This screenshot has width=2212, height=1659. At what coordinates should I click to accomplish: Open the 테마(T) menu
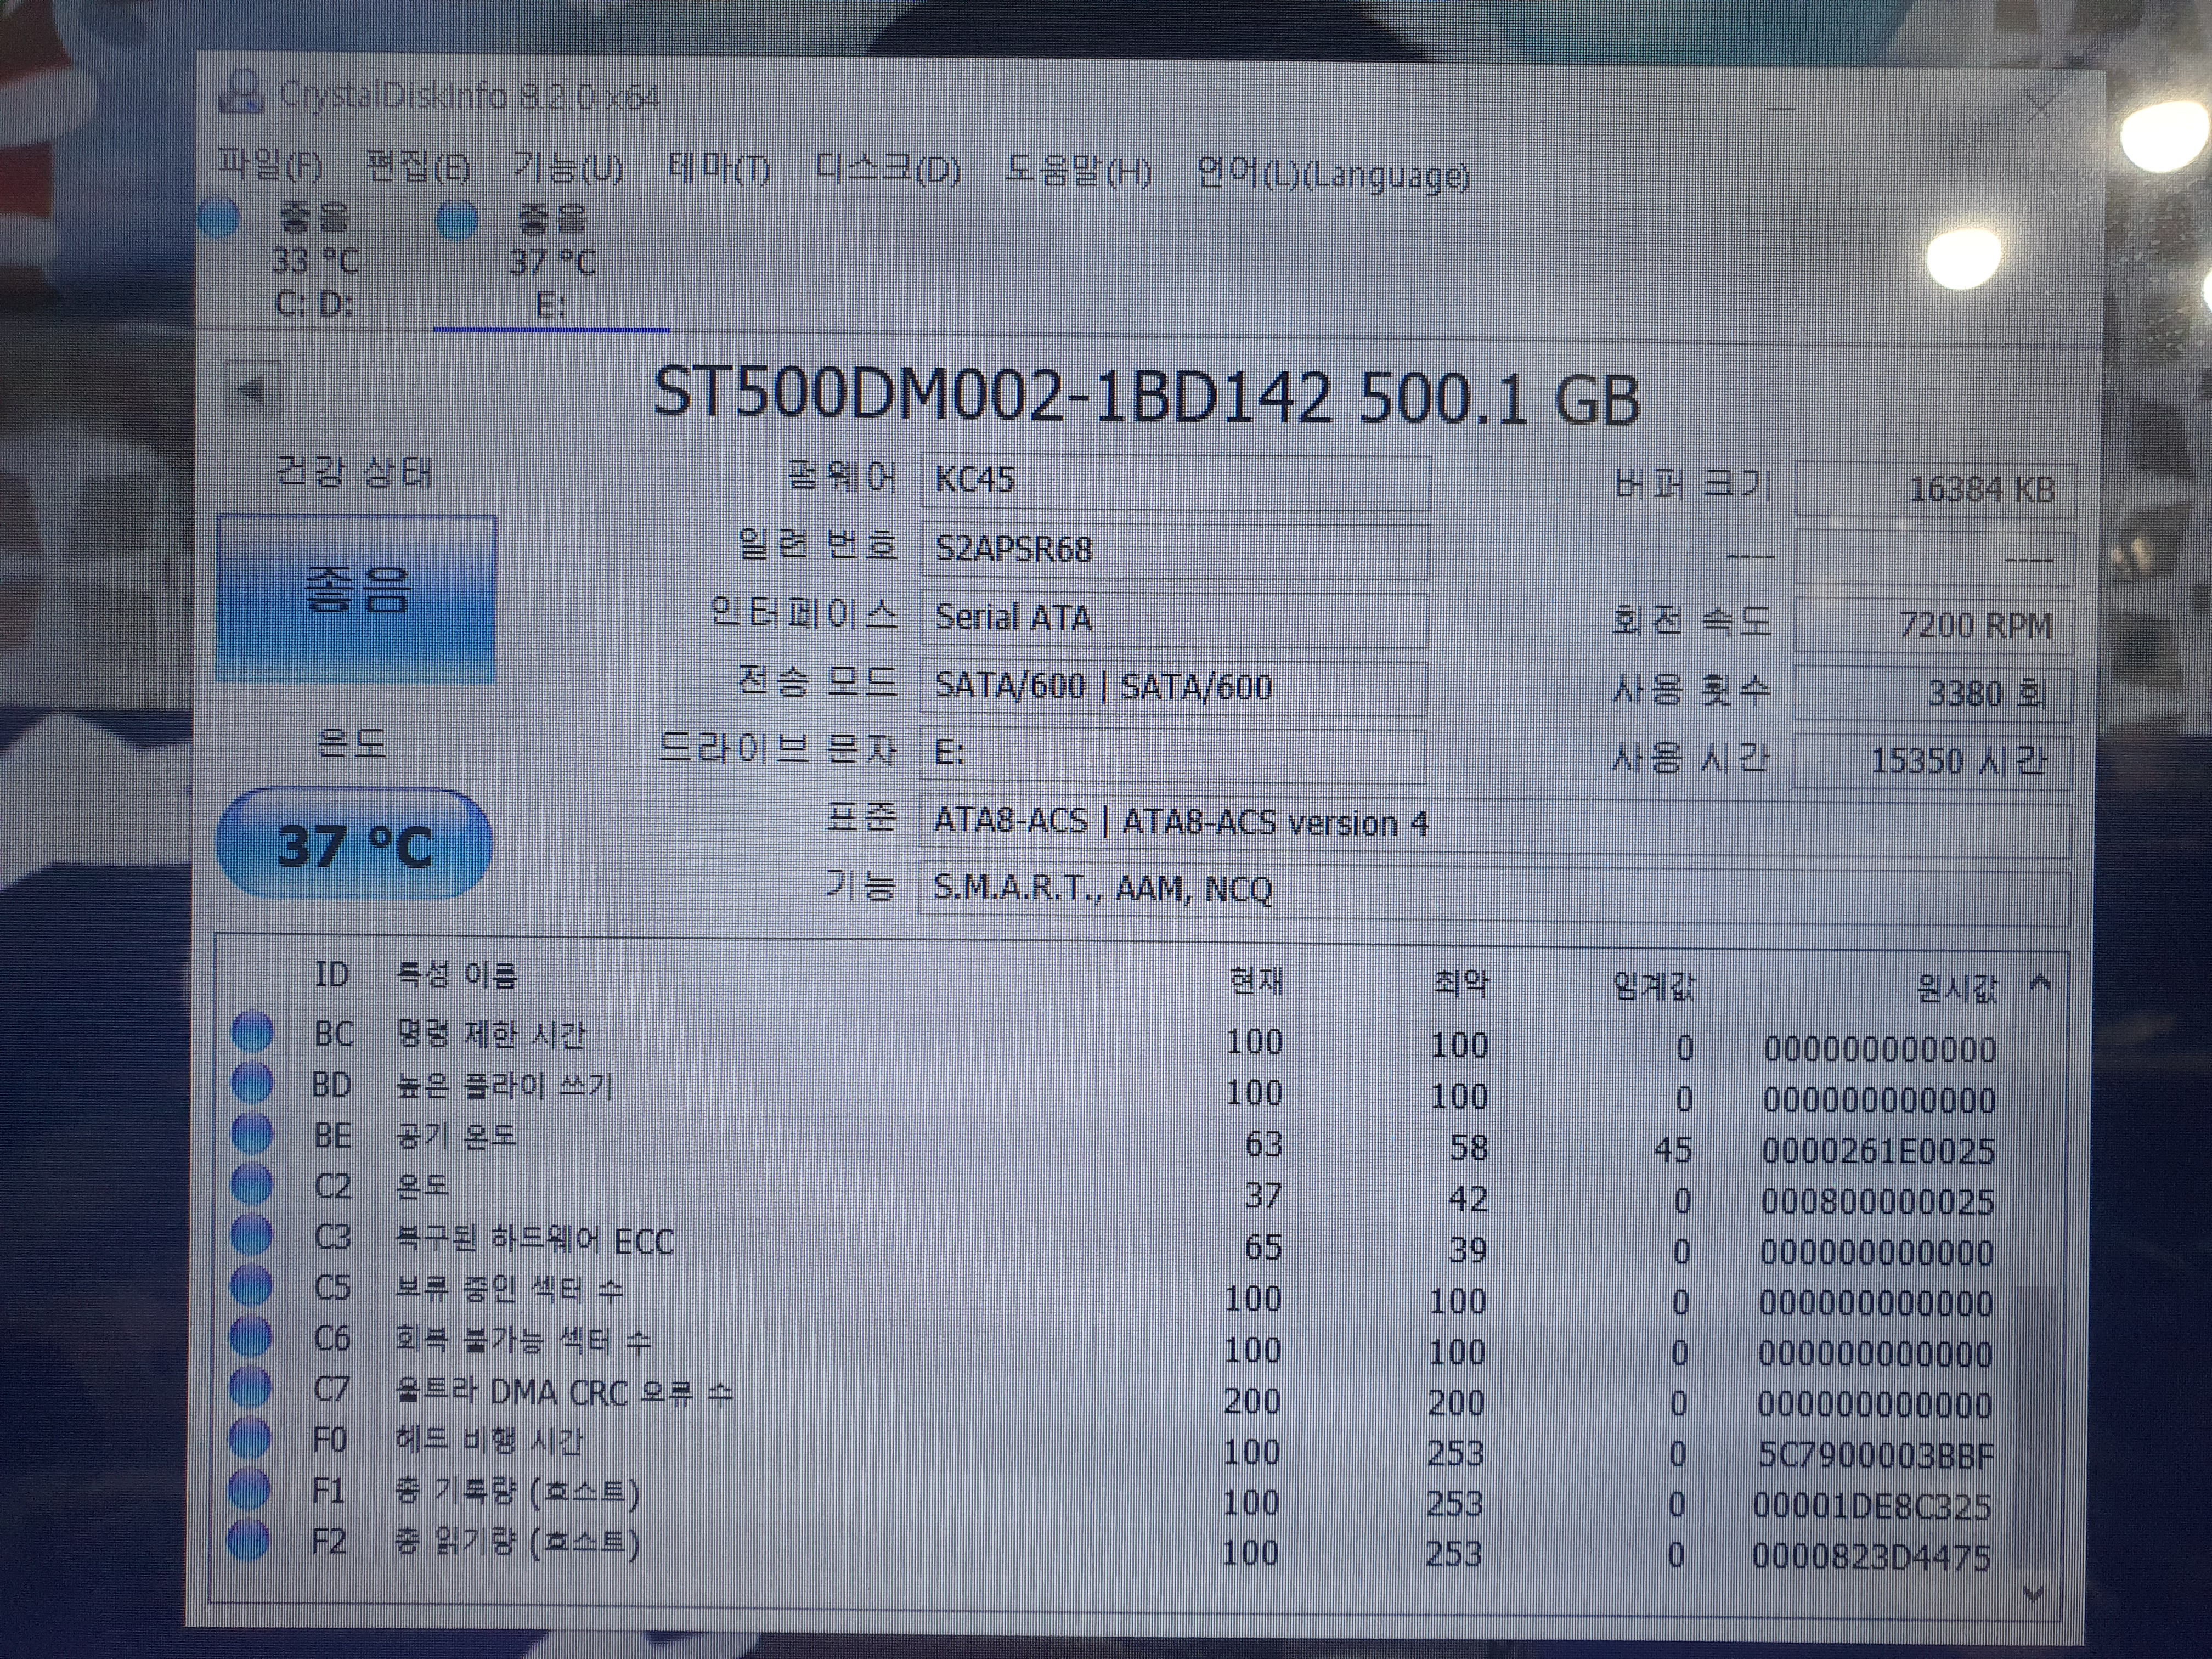point(719,170)
